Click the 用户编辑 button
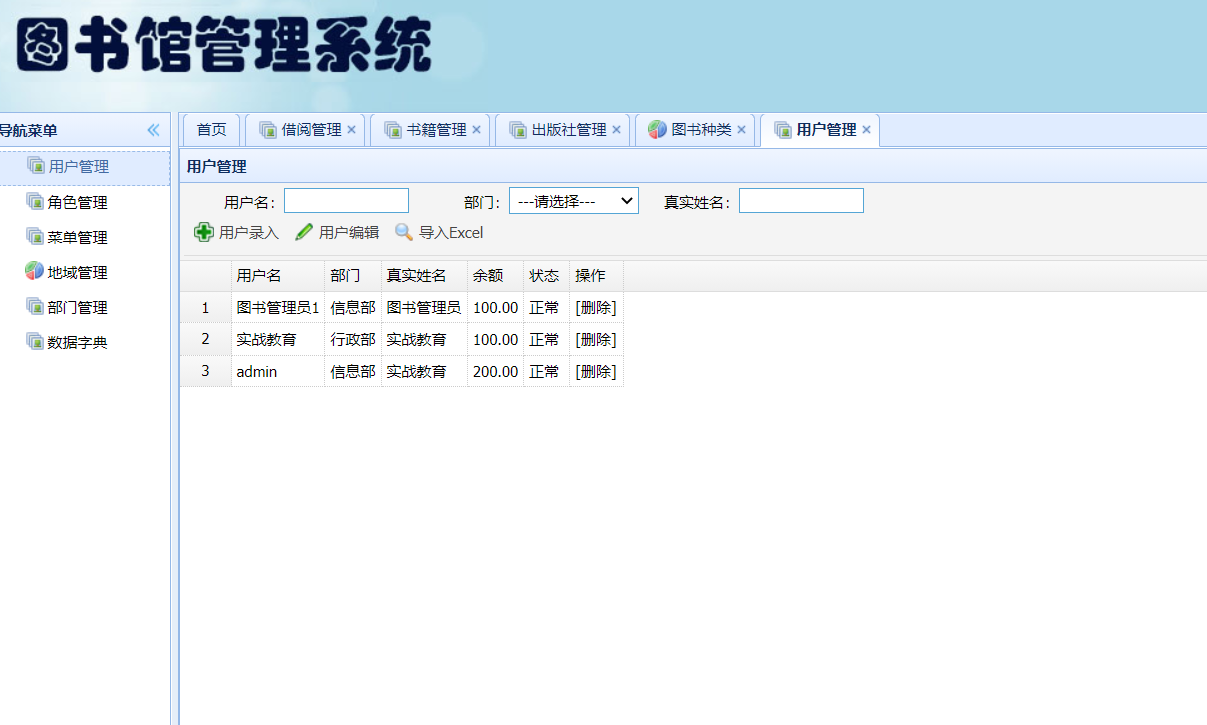 pyautogui.click(x=337, y=232)
